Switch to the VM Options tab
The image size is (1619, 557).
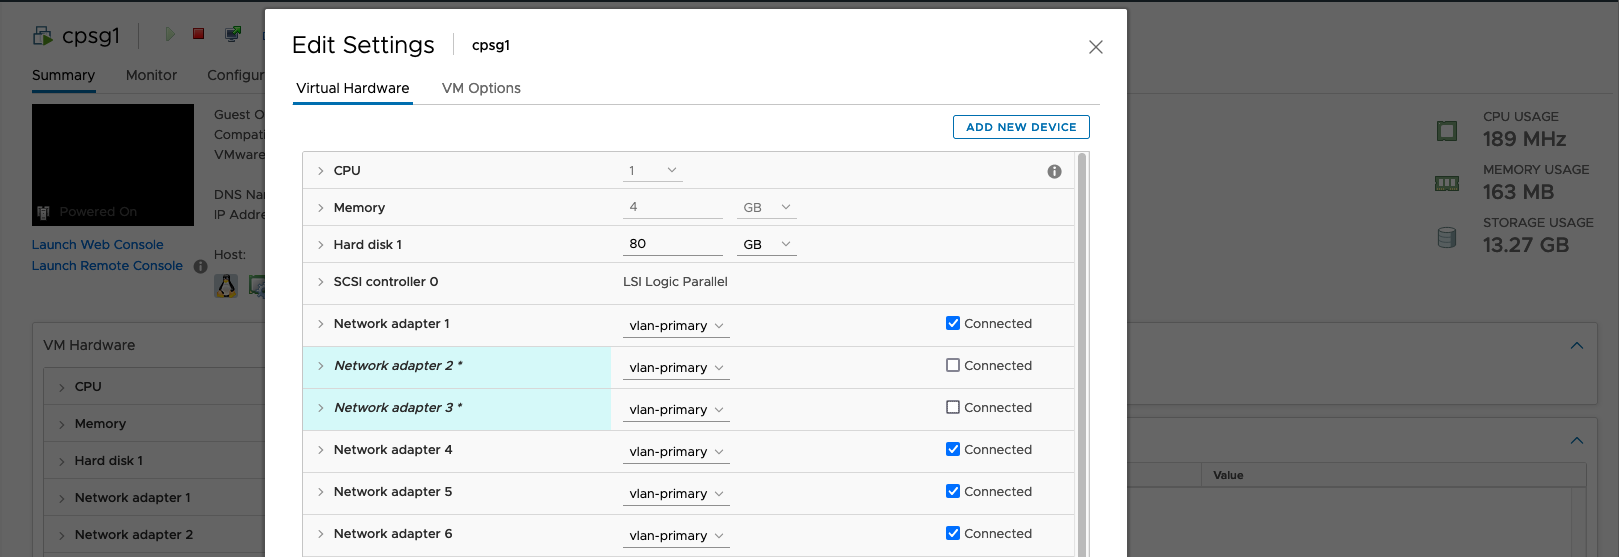[481, 88]
